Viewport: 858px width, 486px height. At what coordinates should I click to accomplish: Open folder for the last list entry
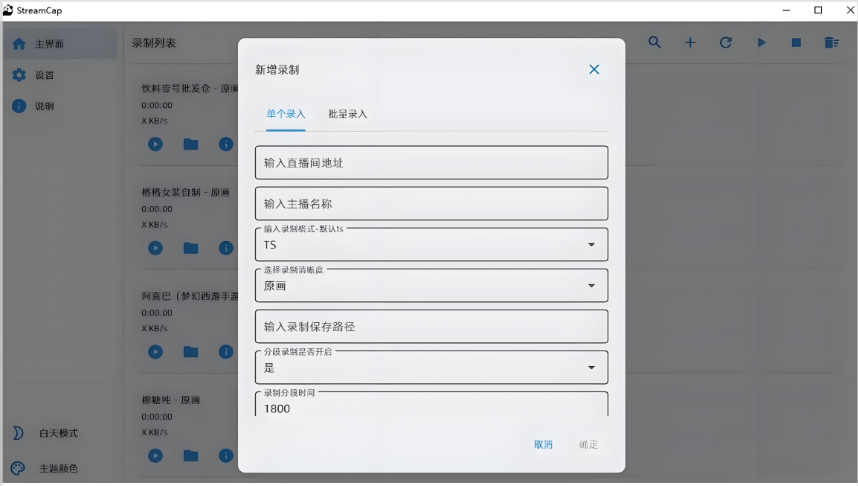click(190, 455)
